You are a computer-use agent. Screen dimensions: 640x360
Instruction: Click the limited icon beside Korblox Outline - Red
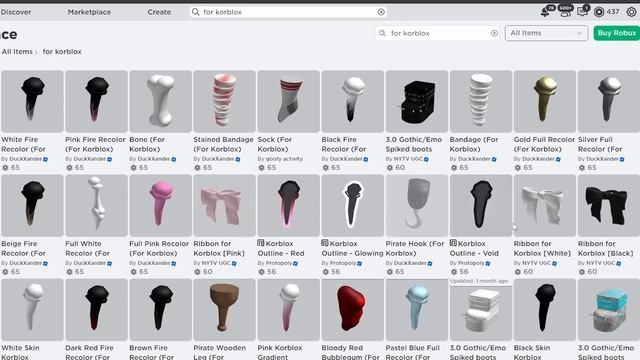[261, 243]
